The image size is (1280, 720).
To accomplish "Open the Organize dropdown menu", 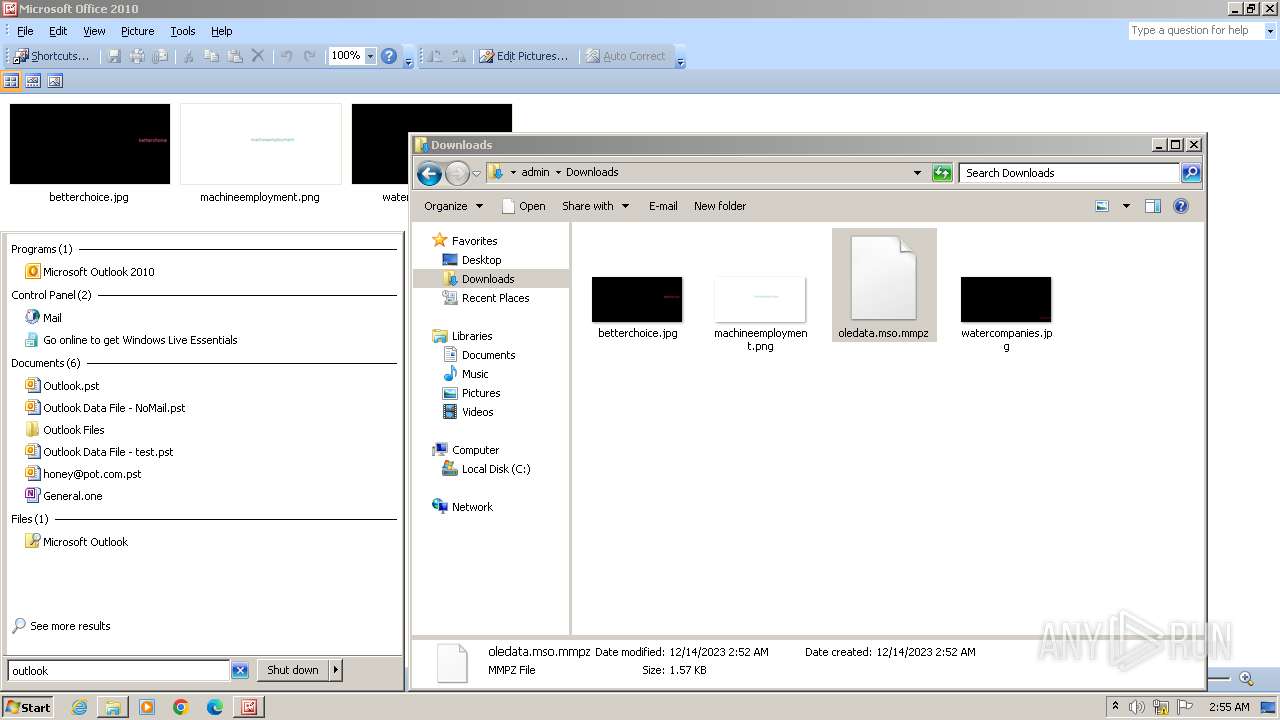I will click(x=453, y=206).
